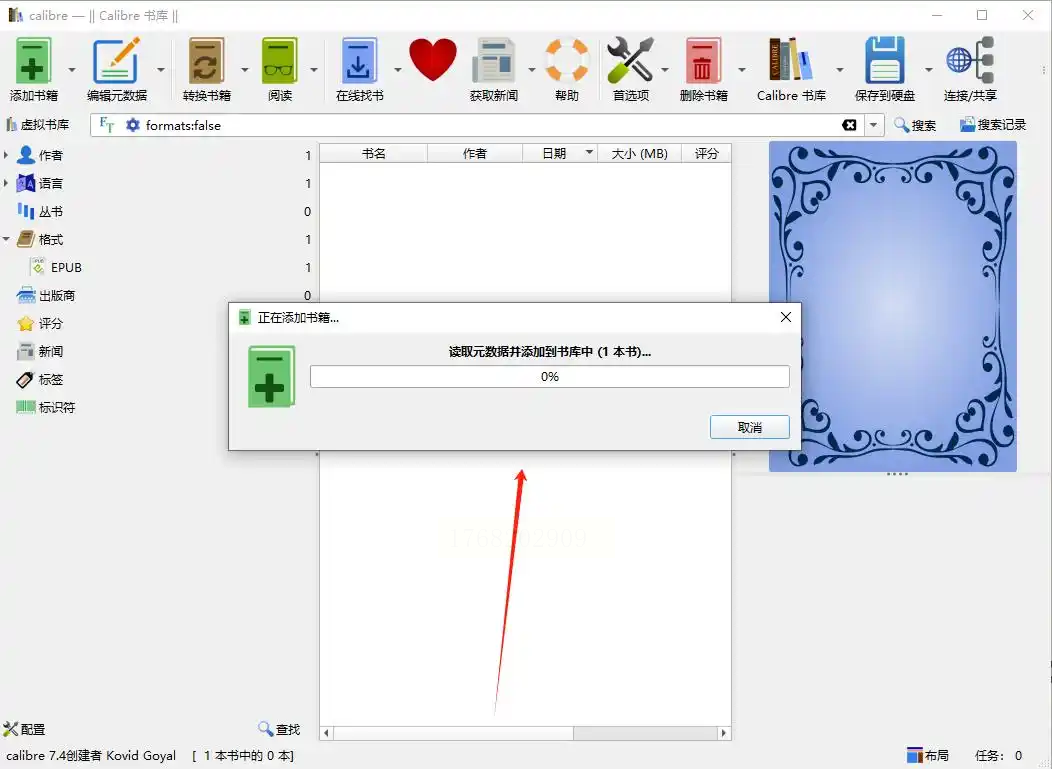Click into the formats:false search field
The image size is (1052, 769).
tap(490, 125)
